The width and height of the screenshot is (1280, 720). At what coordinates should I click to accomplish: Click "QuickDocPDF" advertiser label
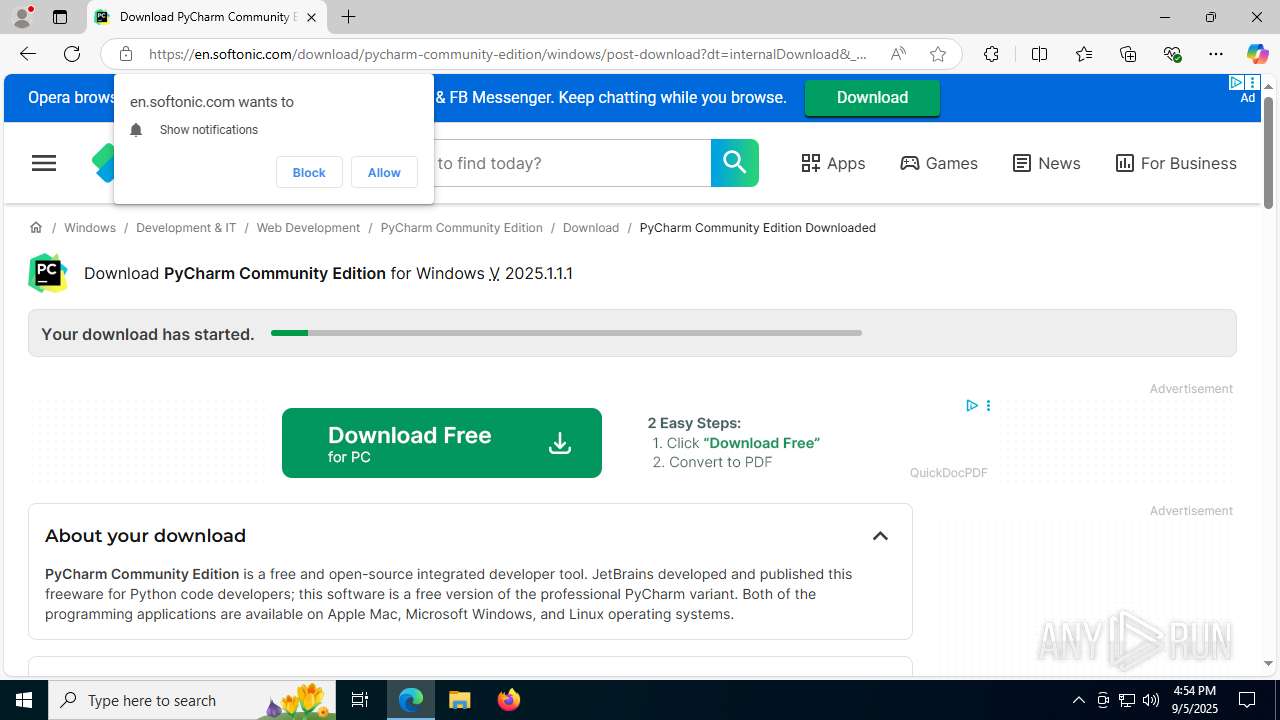coord(948,473)
